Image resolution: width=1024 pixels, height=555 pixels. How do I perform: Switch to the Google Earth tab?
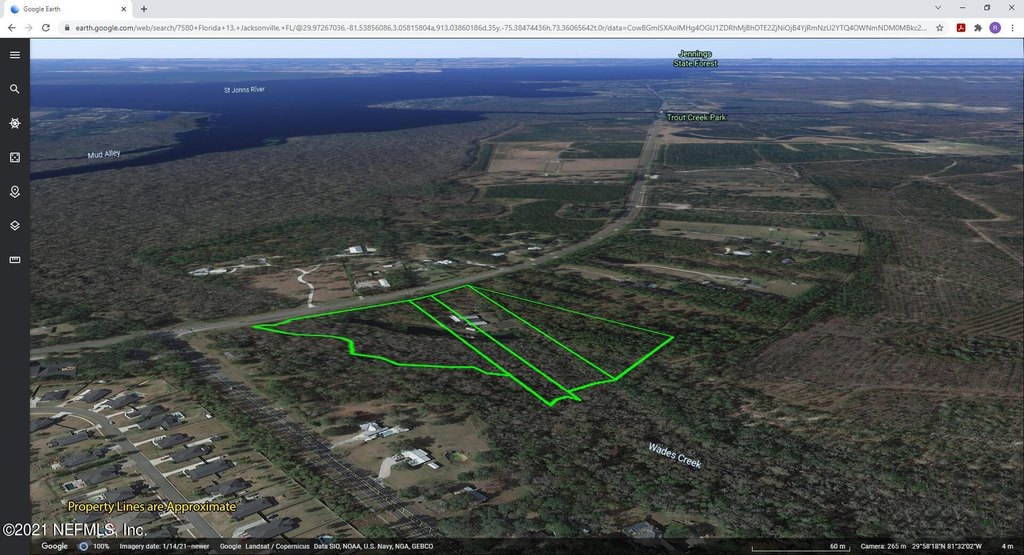65,8
